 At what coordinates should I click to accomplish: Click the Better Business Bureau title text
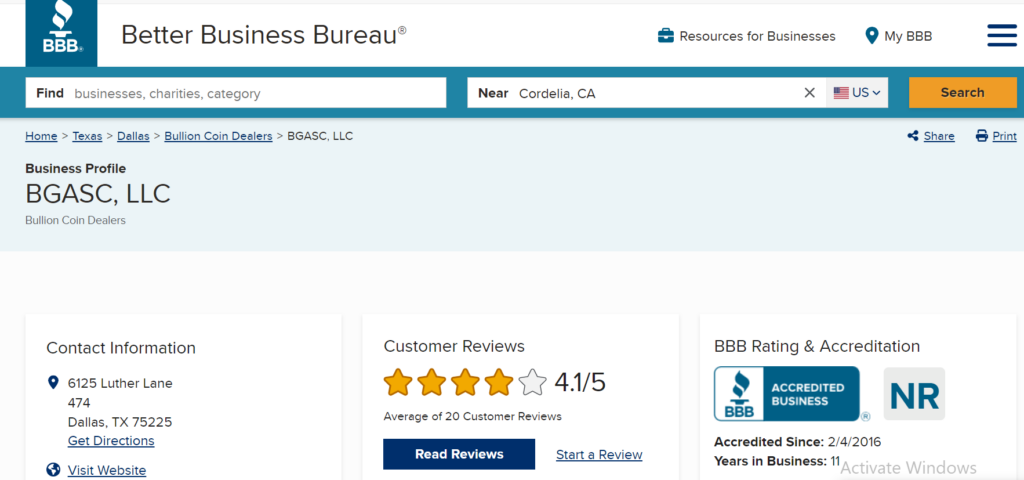point(264,35)
